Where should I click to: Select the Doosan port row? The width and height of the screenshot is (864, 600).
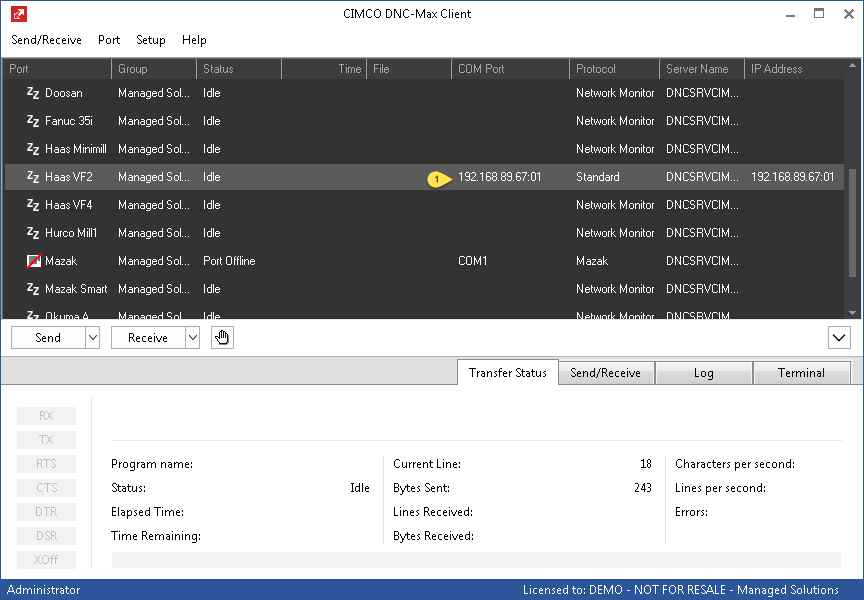tap(424, 93)
